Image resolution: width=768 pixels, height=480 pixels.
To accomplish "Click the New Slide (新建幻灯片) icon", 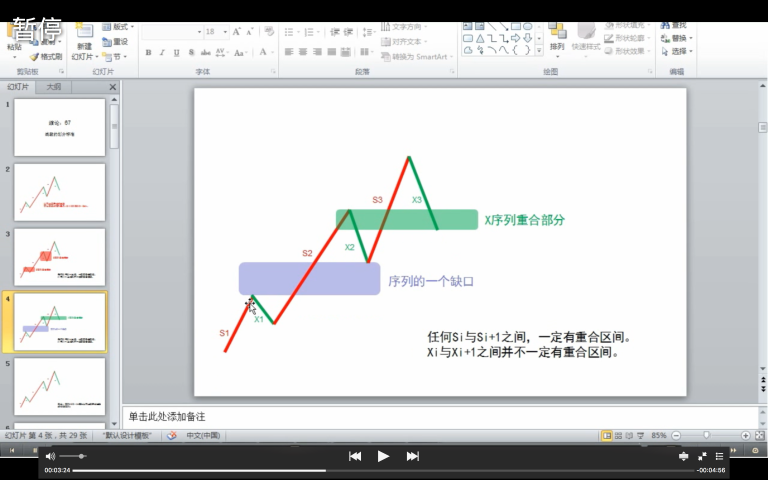I will (x=84, y=34).
